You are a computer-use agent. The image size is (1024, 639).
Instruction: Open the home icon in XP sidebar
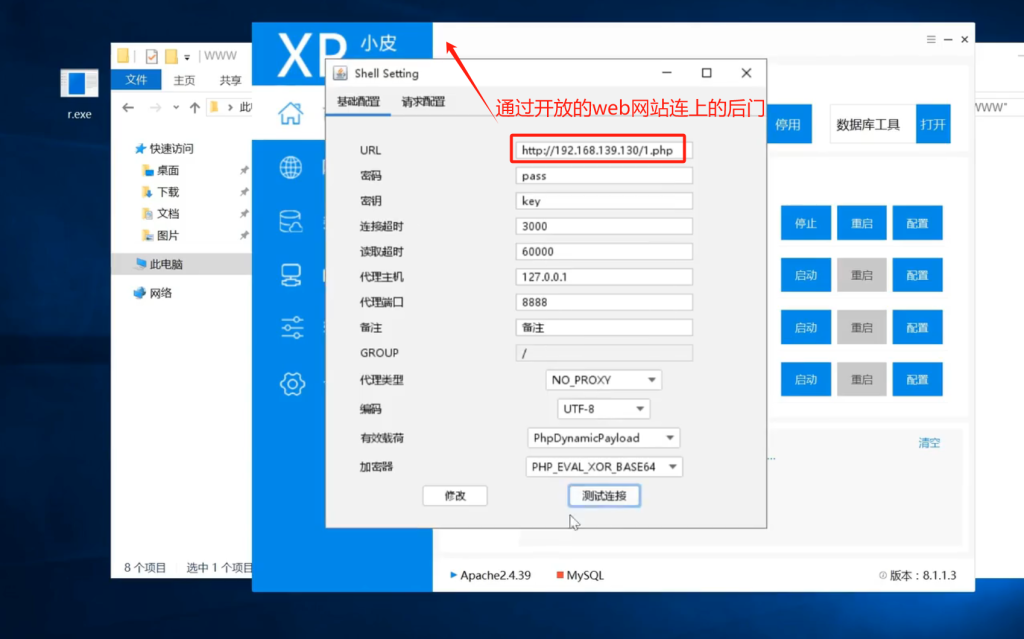click(291, 113)
